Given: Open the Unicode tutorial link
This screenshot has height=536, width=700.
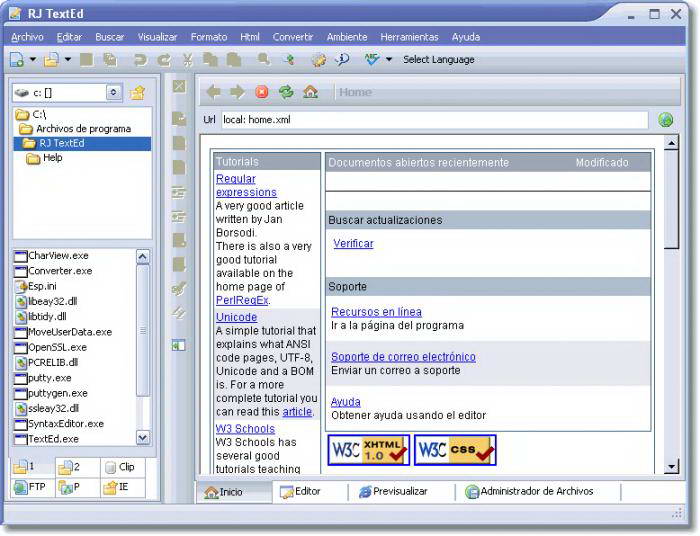Looking at the screenshot, I should (236, 317).
